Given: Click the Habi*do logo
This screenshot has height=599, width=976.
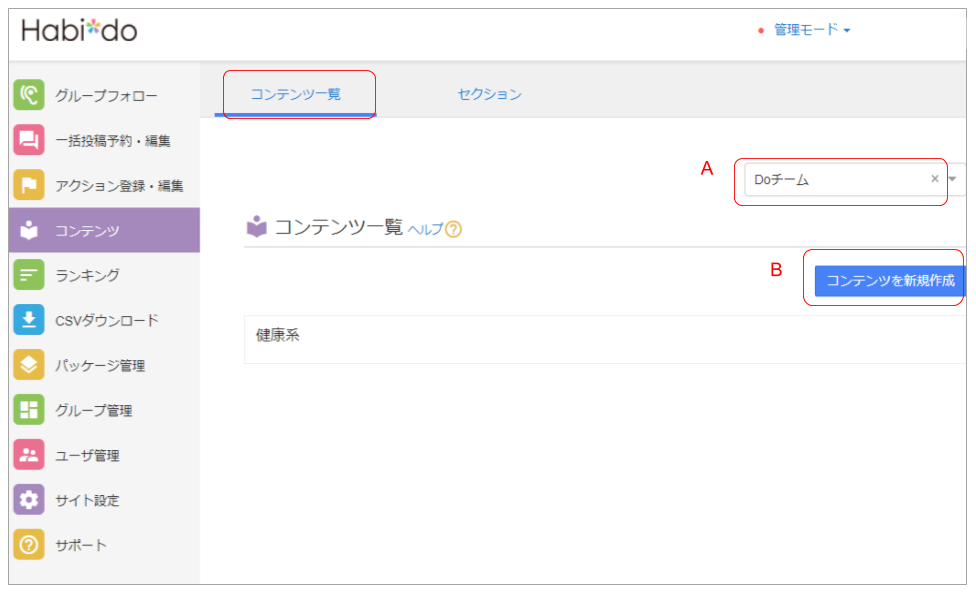Looking at the screenshot, I should coord(80,30).
